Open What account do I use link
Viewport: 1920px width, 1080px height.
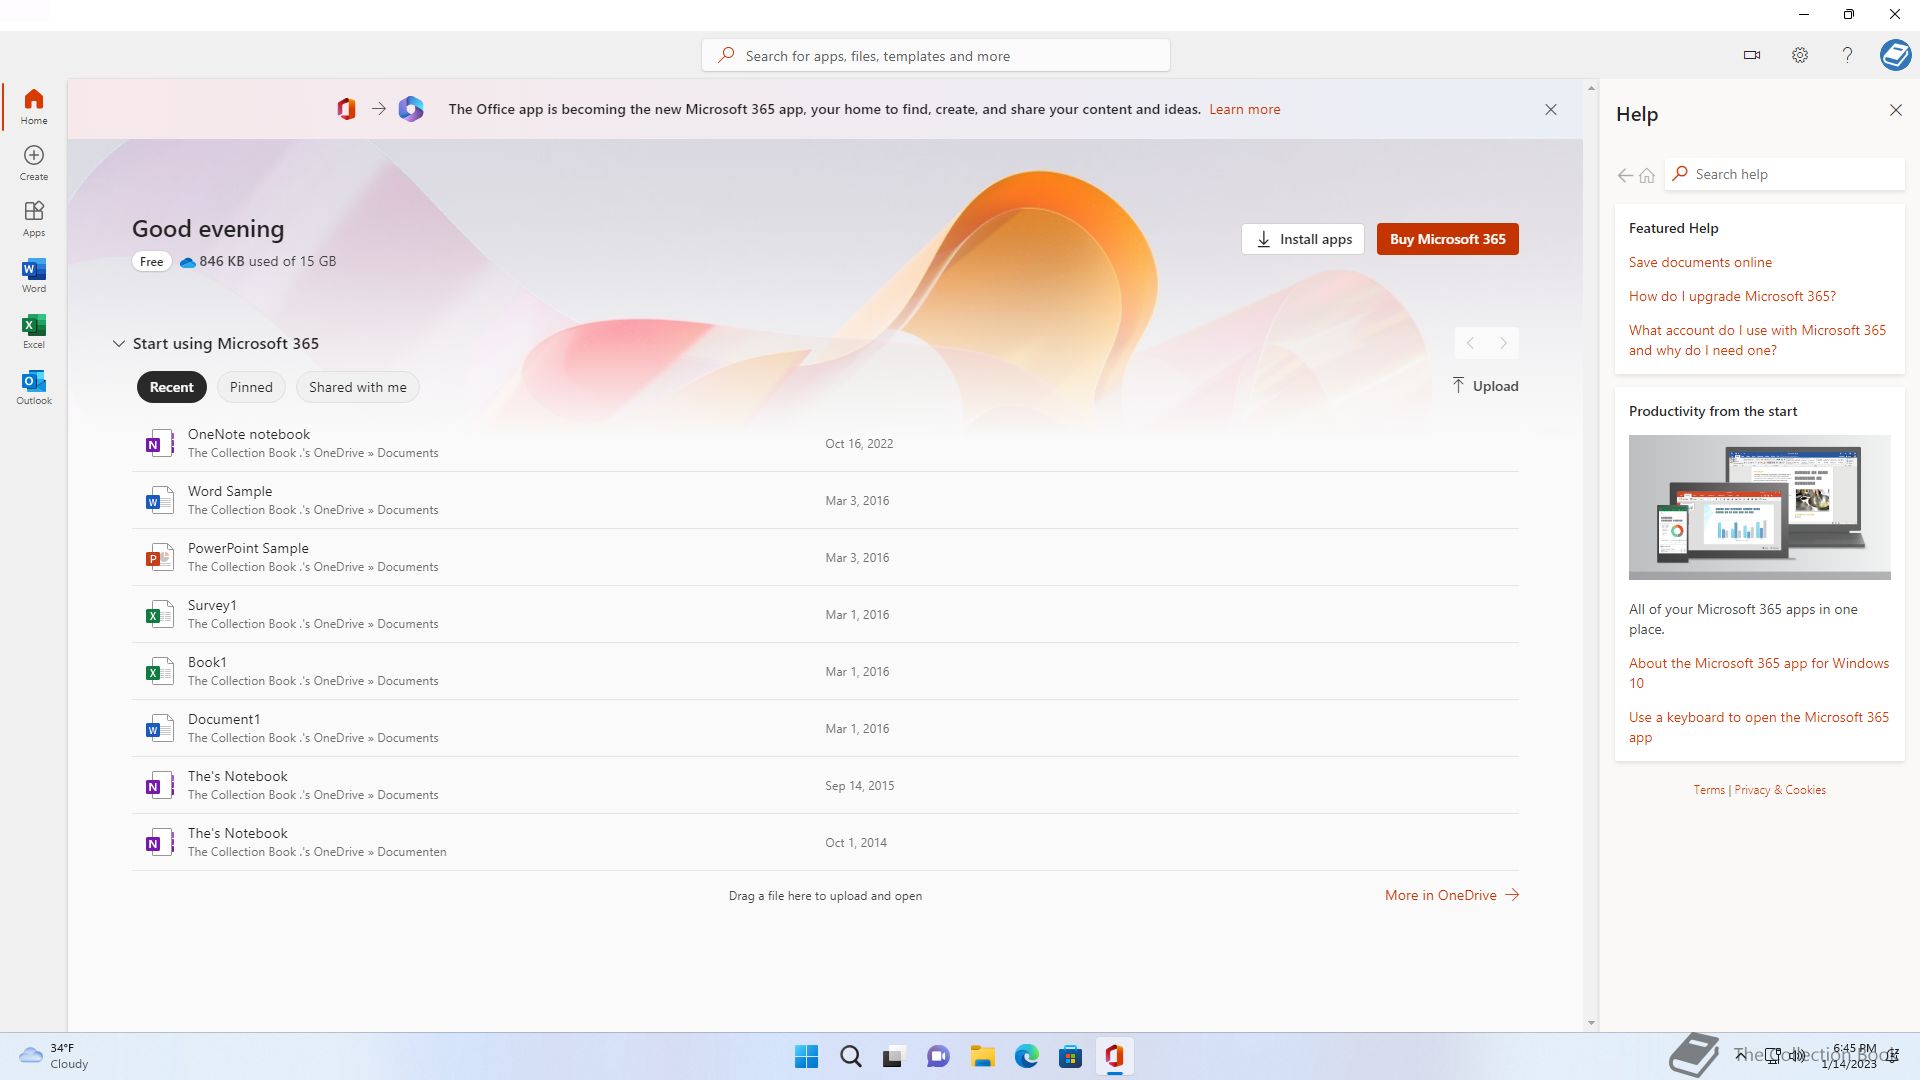(1757, 340)
